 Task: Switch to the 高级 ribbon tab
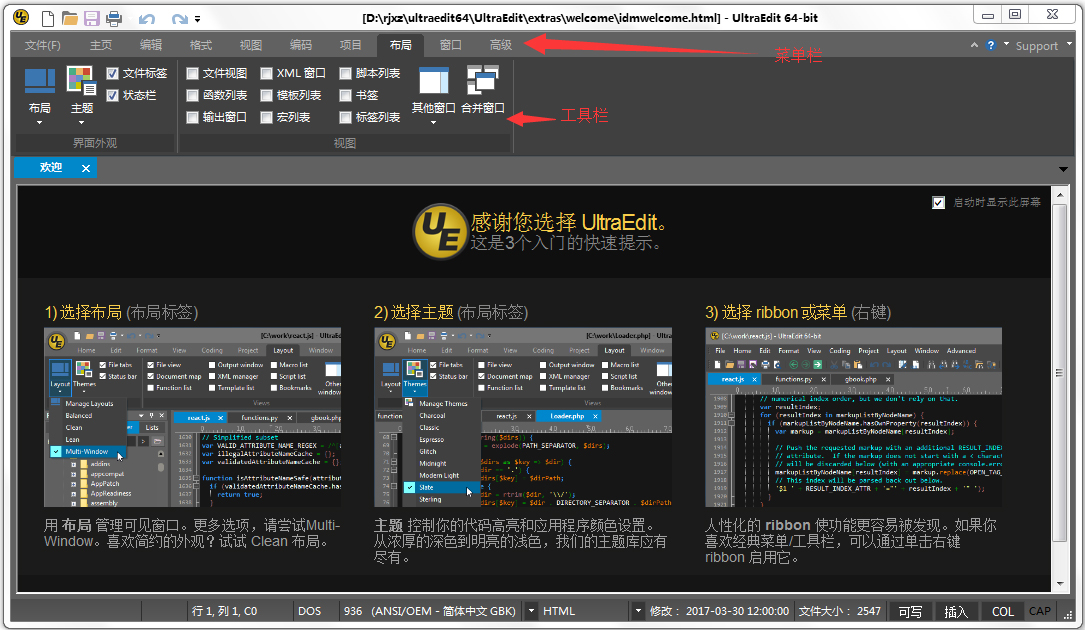pyautogui.click(x=500, y=45)
